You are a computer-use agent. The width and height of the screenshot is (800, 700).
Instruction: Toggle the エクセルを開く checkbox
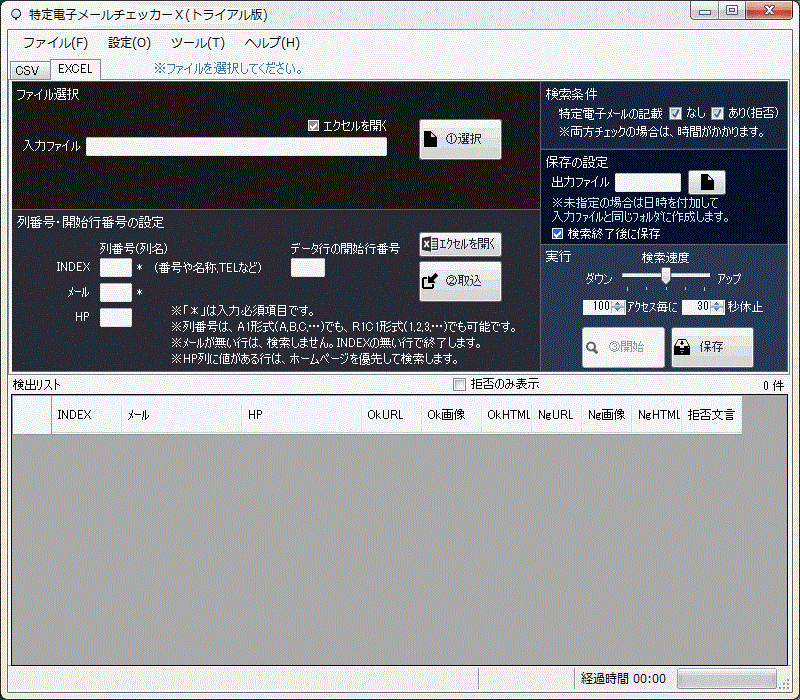click(314, 126)
